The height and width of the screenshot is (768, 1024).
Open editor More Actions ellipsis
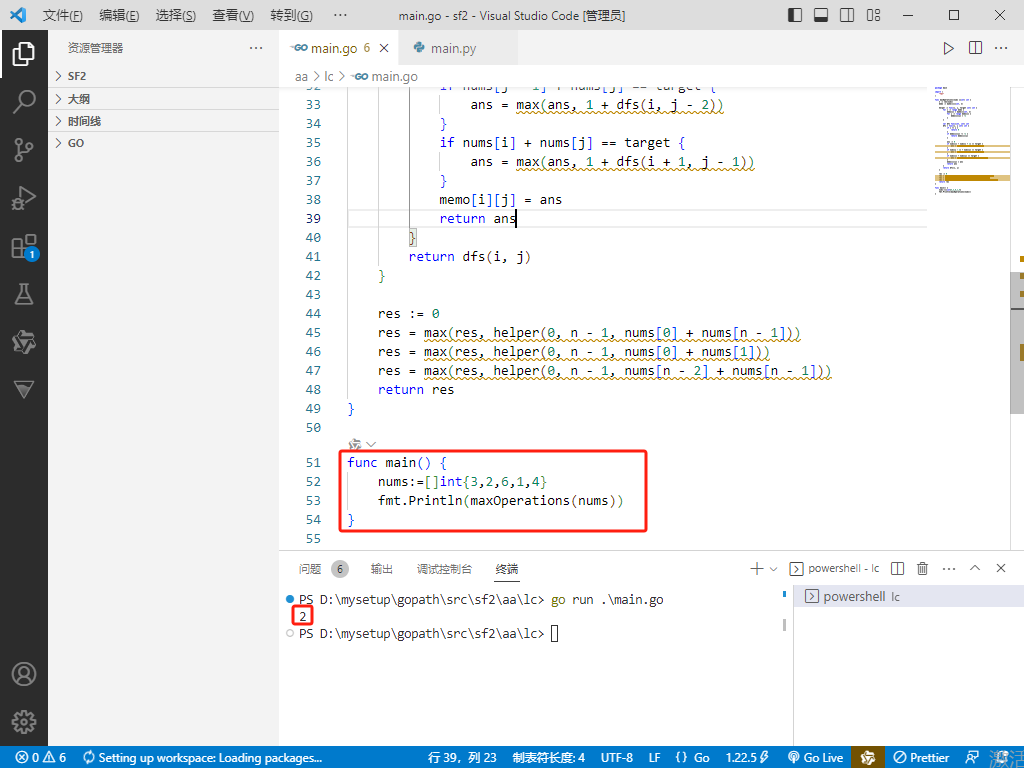pyautogui.click(x=1001, y=48)
